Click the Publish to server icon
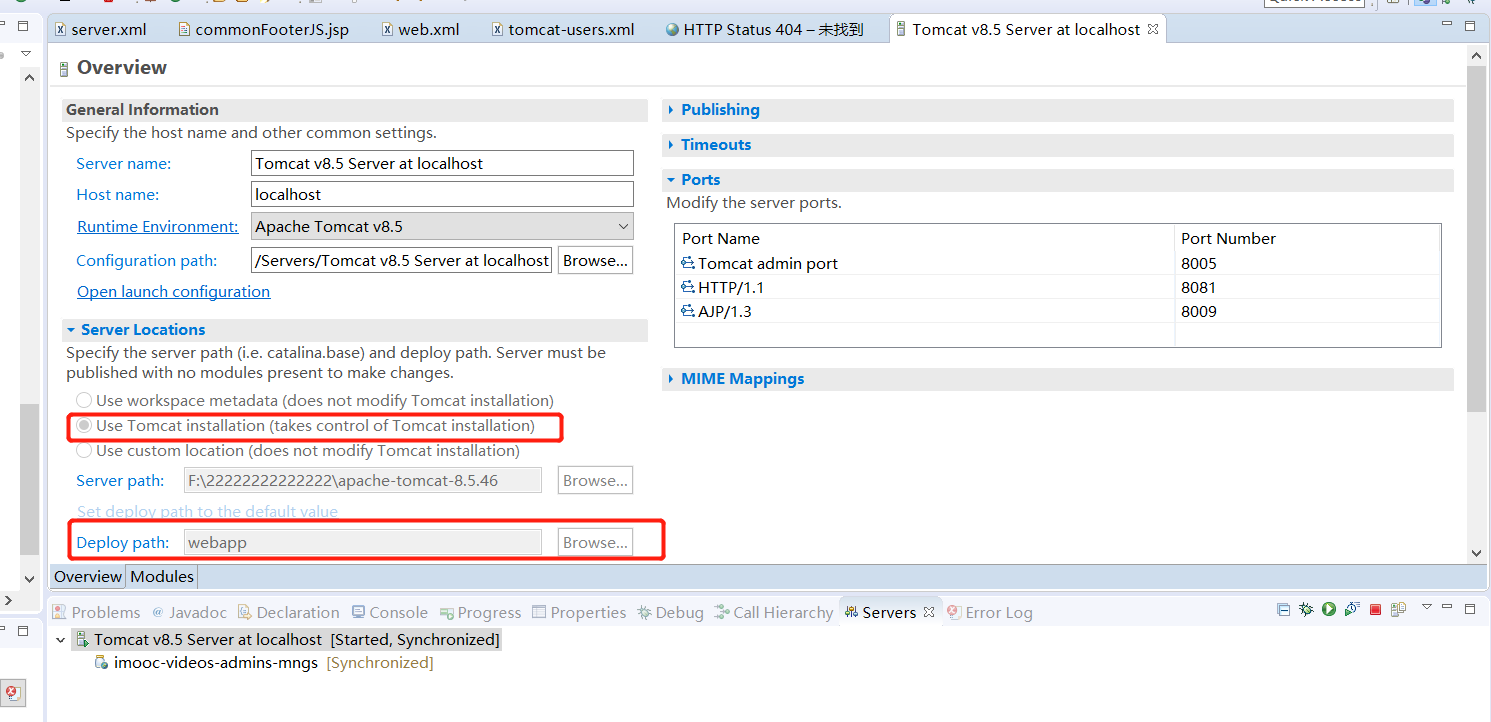The width and height of the screenshot is (1491, 722). [x=1398, y=609]
